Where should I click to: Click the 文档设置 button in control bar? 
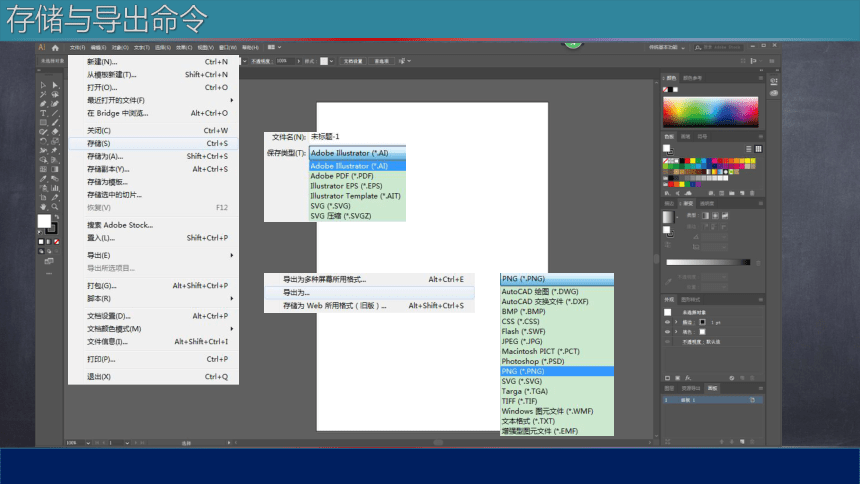click(x=353, y=61)
